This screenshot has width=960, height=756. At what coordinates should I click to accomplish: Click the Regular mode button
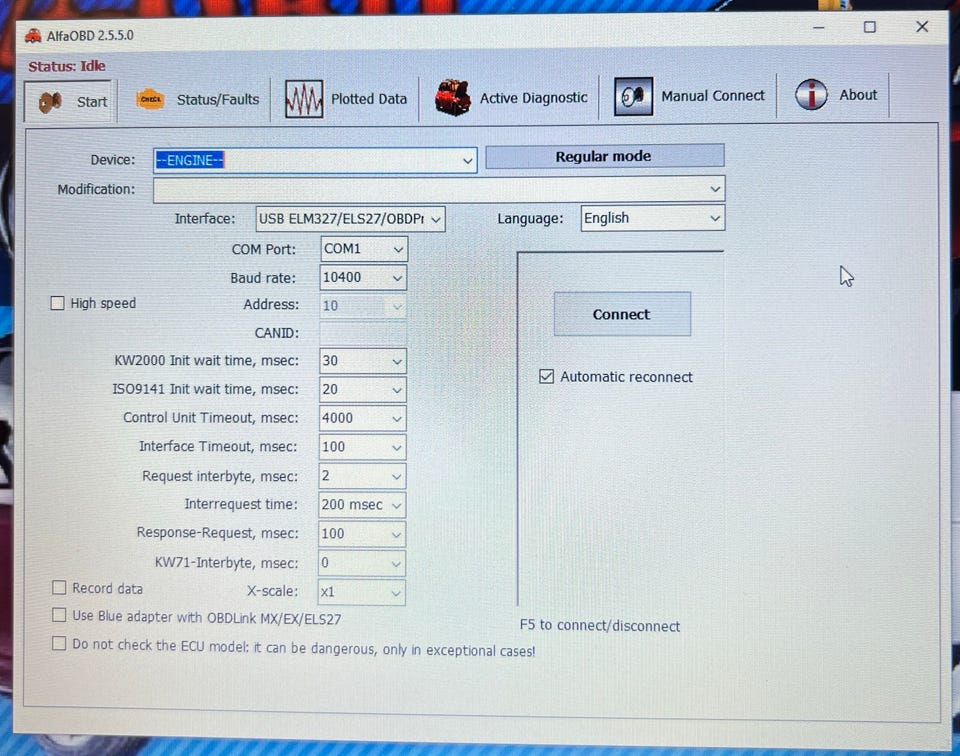pos(604,156)
